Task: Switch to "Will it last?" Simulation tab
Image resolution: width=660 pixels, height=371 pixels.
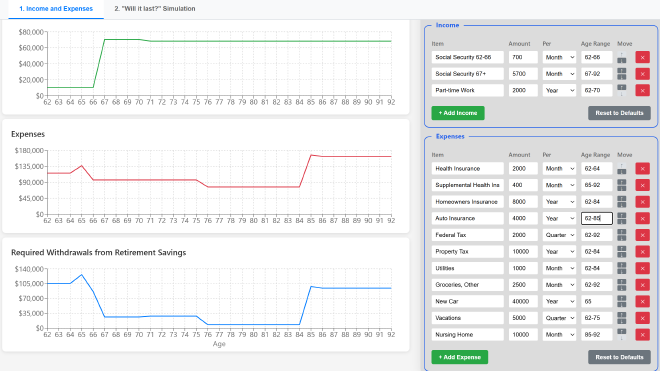Action: click(155, 8)
